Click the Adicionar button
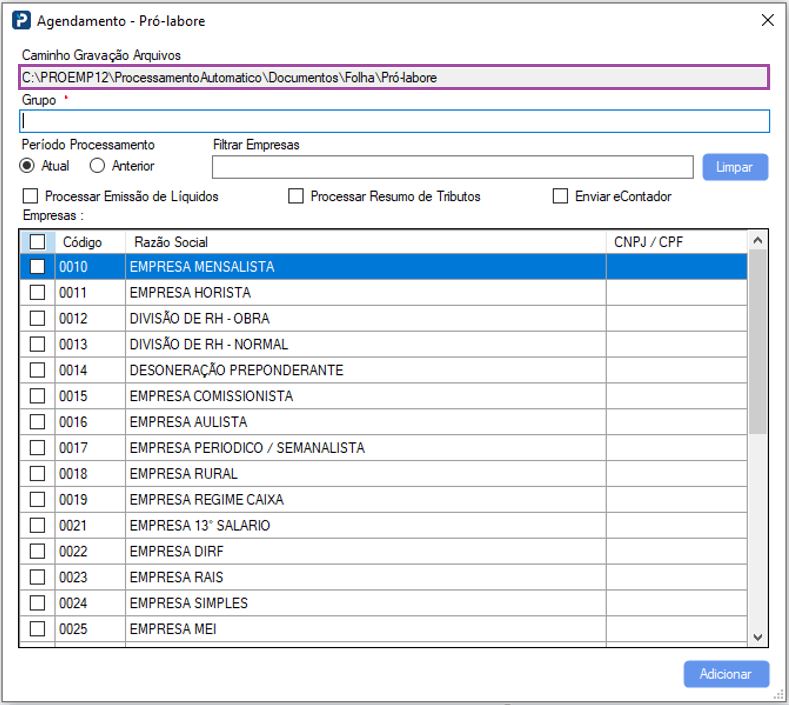The image size is (789, 705). pyautogui.click(x=726, y=674)
